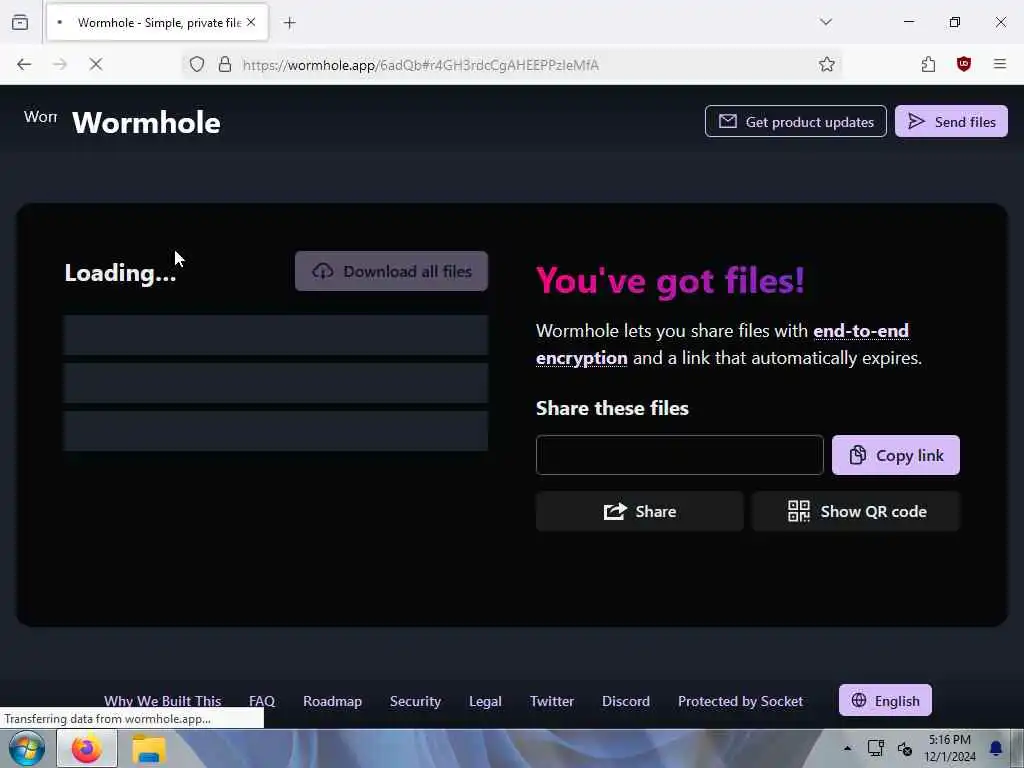The width and height of the screenshot is (1024, 768).
Task: Click 'Share these files' label
Action: (612, 408)
